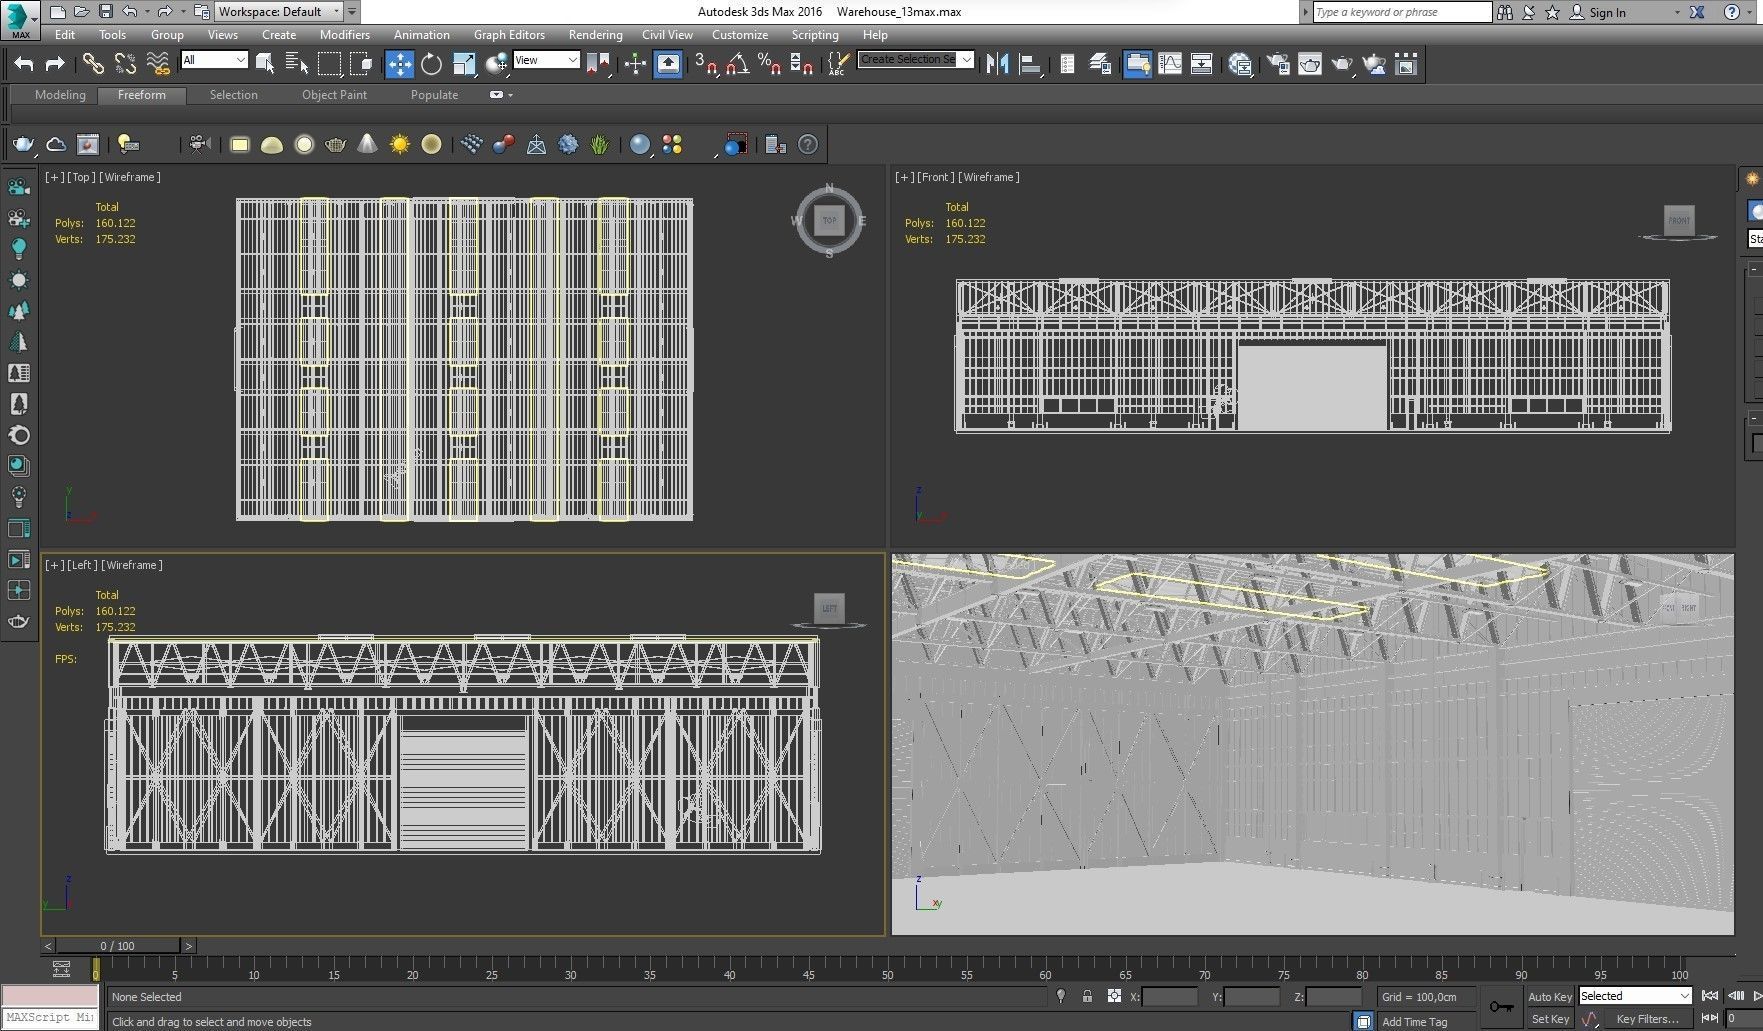Click the Set Key button

coord(1549,1019)
